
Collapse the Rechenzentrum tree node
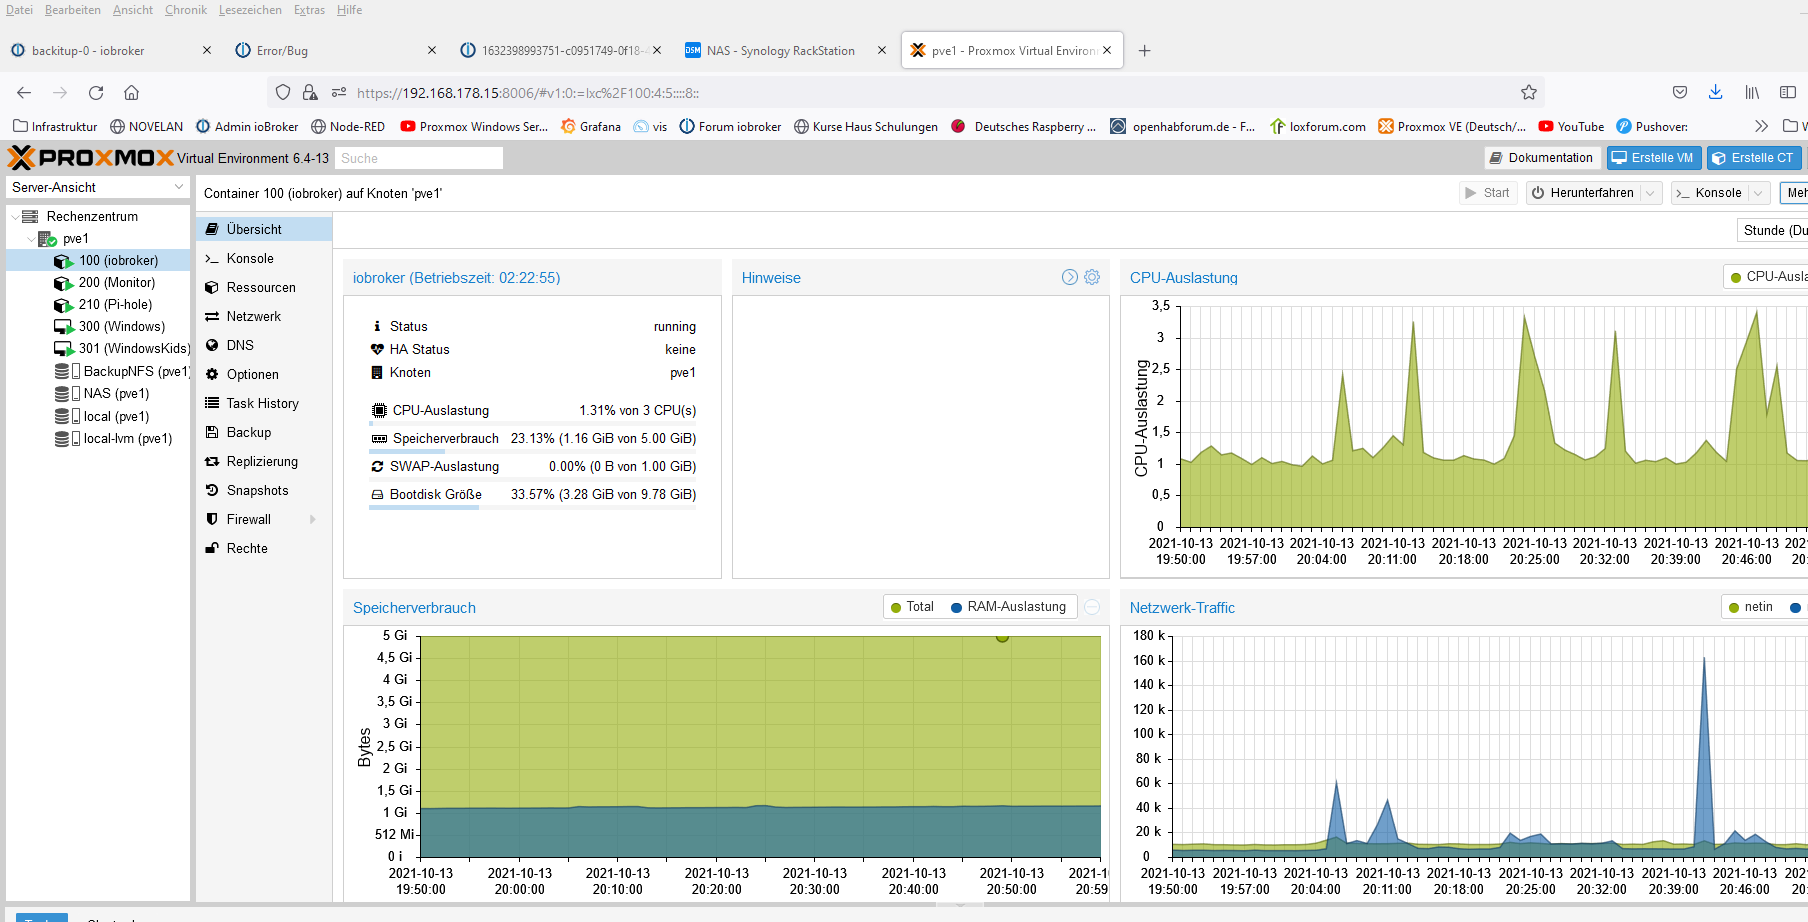14,216
